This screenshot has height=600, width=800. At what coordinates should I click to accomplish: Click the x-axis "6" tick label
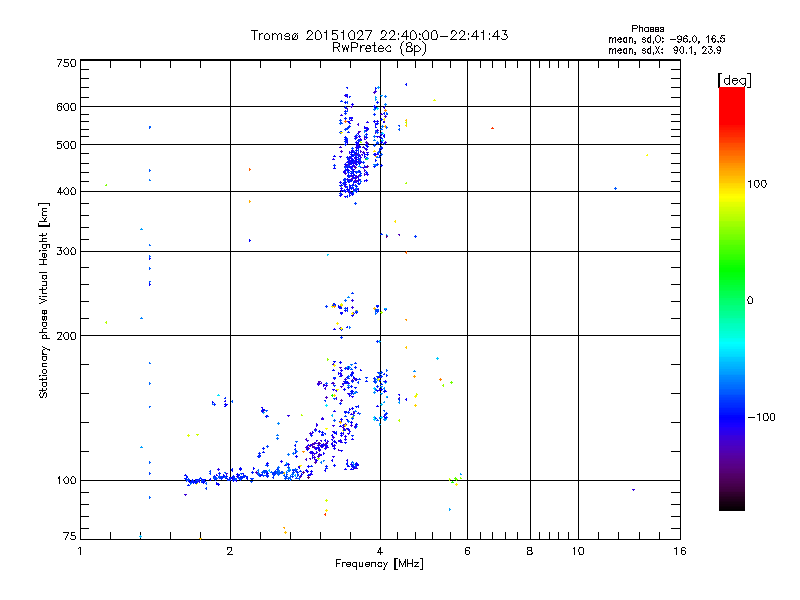point(467,551)
